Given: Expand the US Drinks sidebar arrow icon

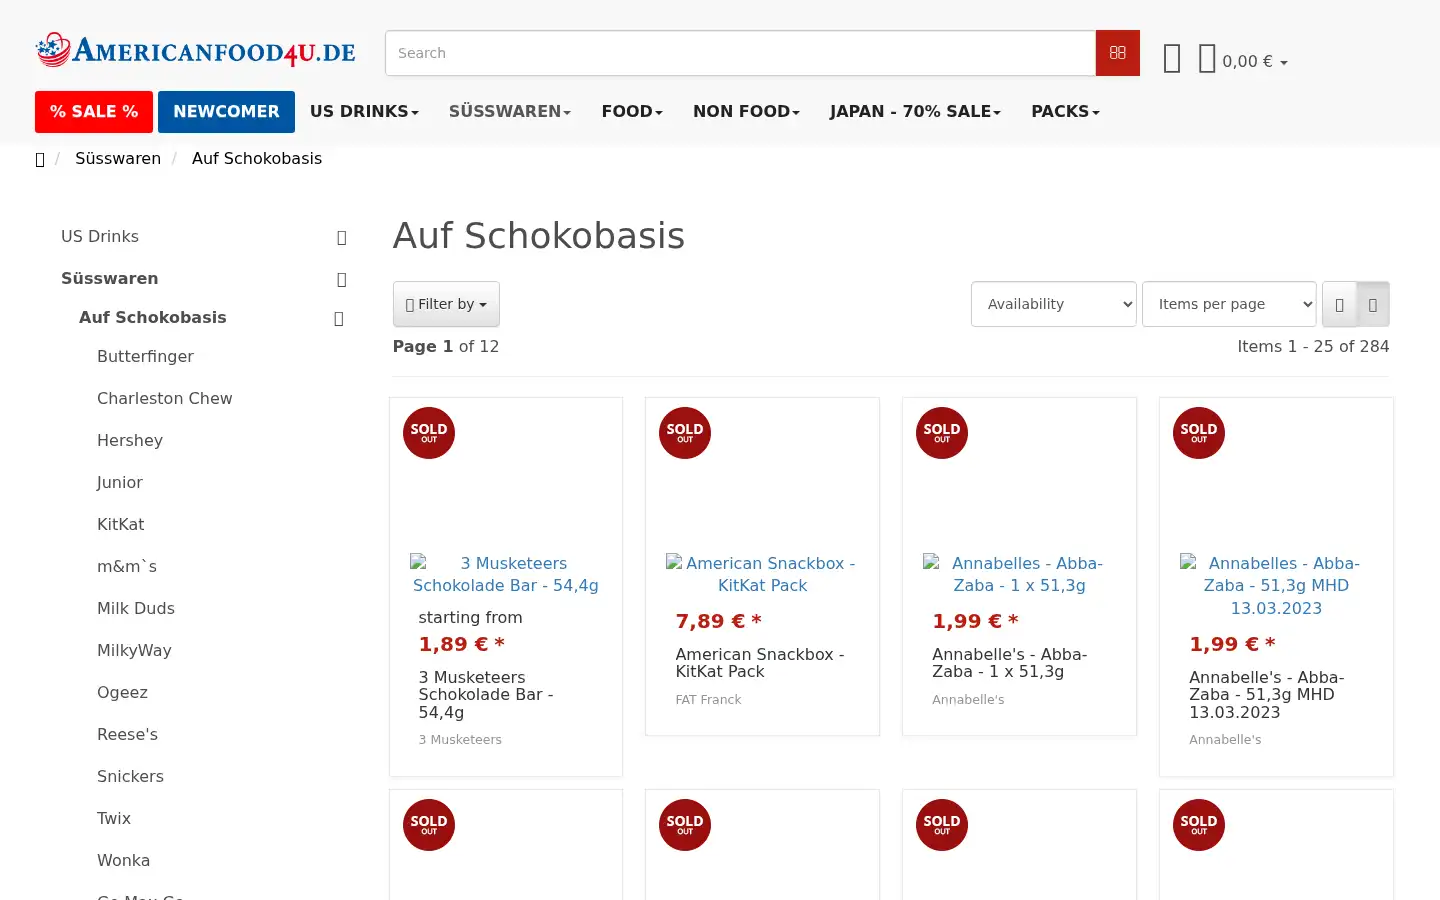Looking at the screenshot, I should 341,237.
